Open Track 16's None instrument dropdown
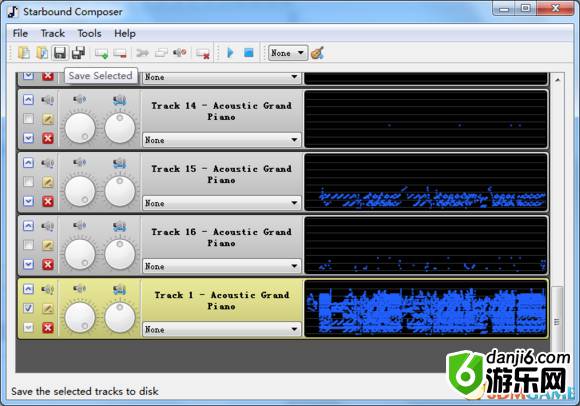Viewport: 580px width, 406px height. [222, 266]
